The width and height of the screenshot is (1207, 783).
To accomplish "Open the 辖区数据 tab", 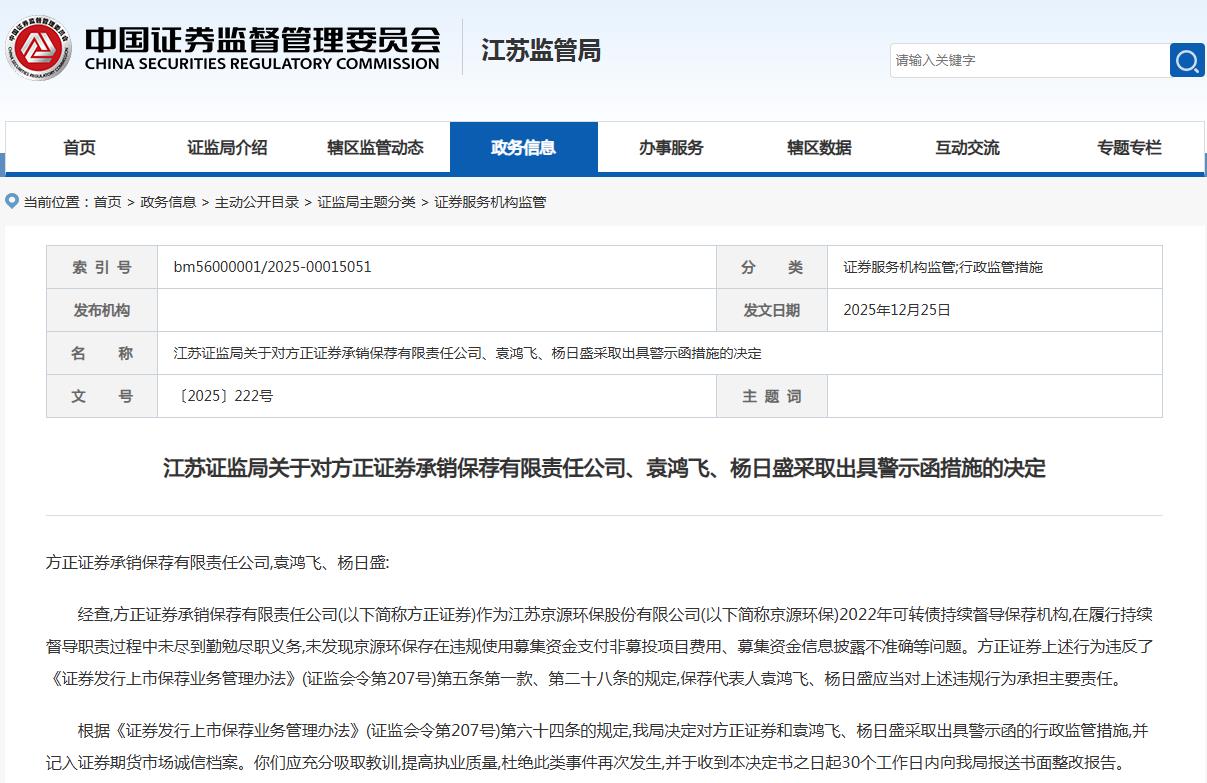I will click(819, 148).
